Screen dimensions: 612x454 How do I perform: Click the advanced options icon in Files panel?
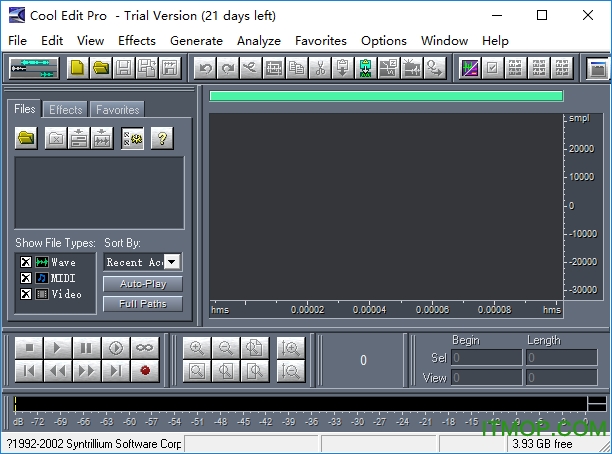click(x=132, y=138)
